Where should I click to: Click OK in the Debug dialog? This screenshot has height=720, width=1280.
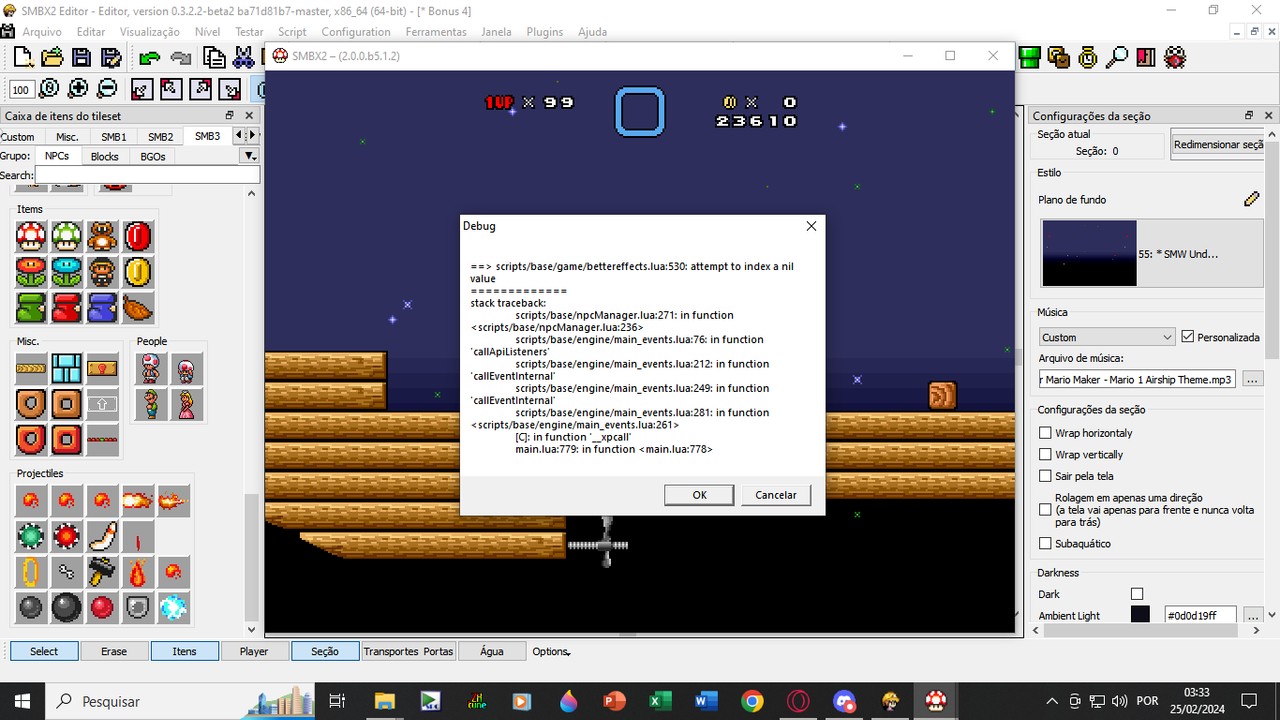point(700,495)
